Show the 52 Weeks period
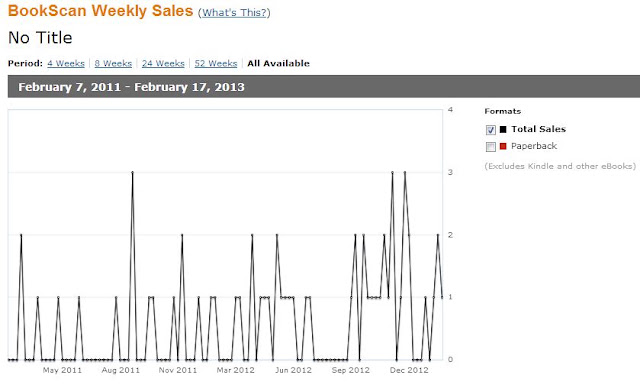This screenshot has height=388, width=640. [216, 63]
